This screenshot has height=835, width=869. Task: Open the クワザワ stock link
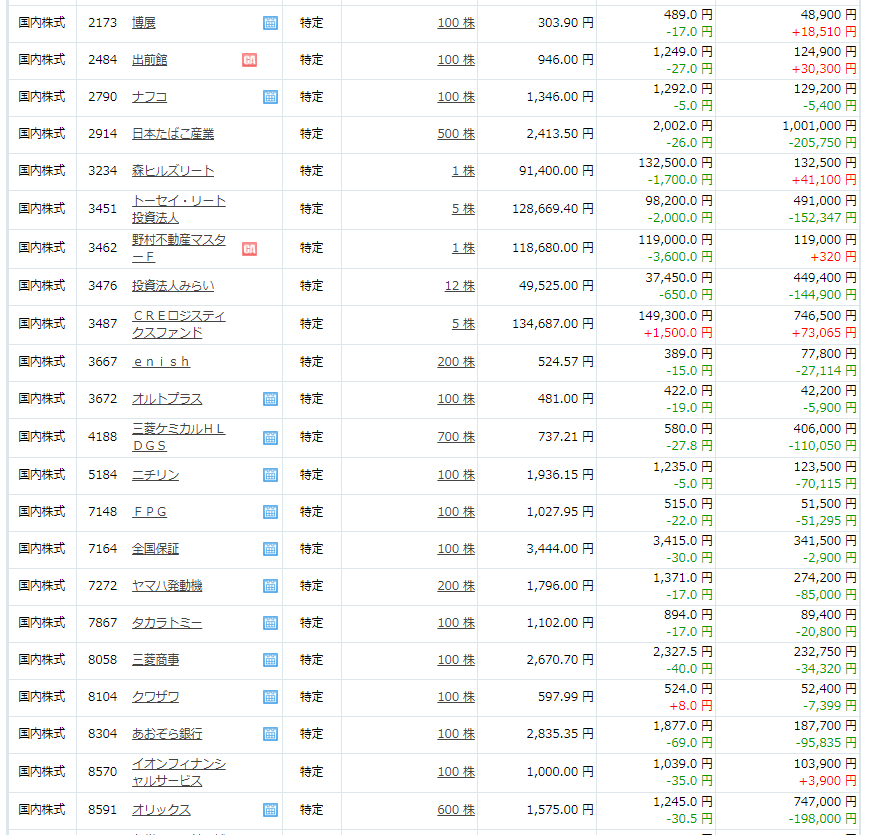[155, 697]
